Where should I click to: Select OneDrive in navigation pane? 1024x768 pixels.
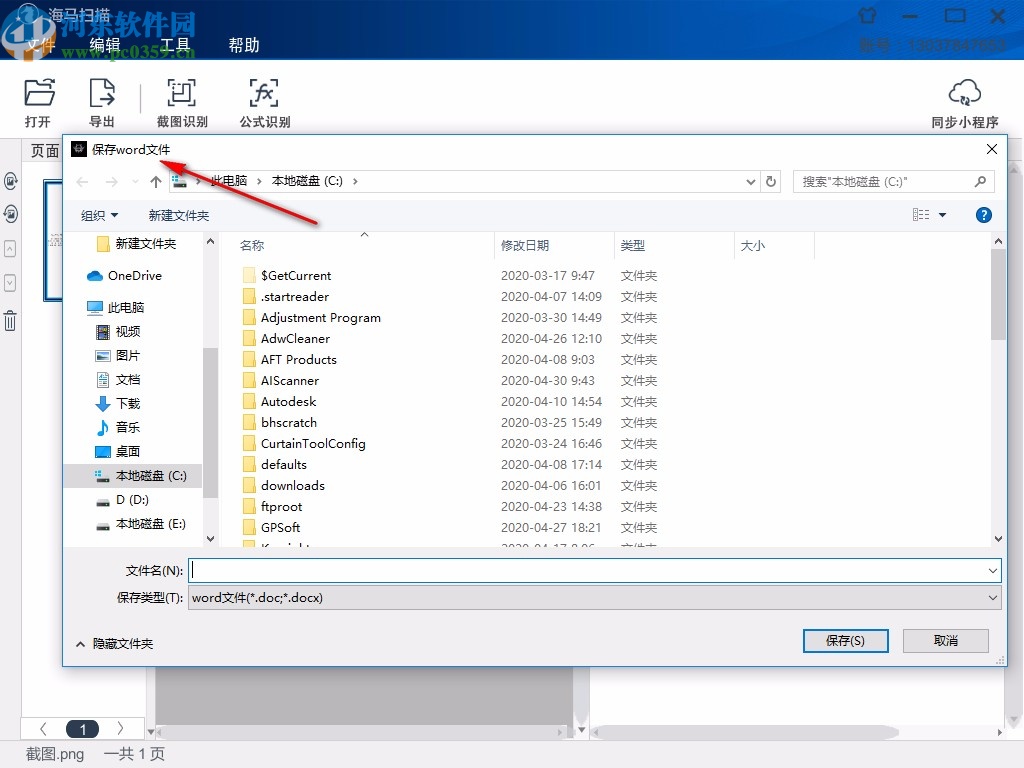click(124, 276)
